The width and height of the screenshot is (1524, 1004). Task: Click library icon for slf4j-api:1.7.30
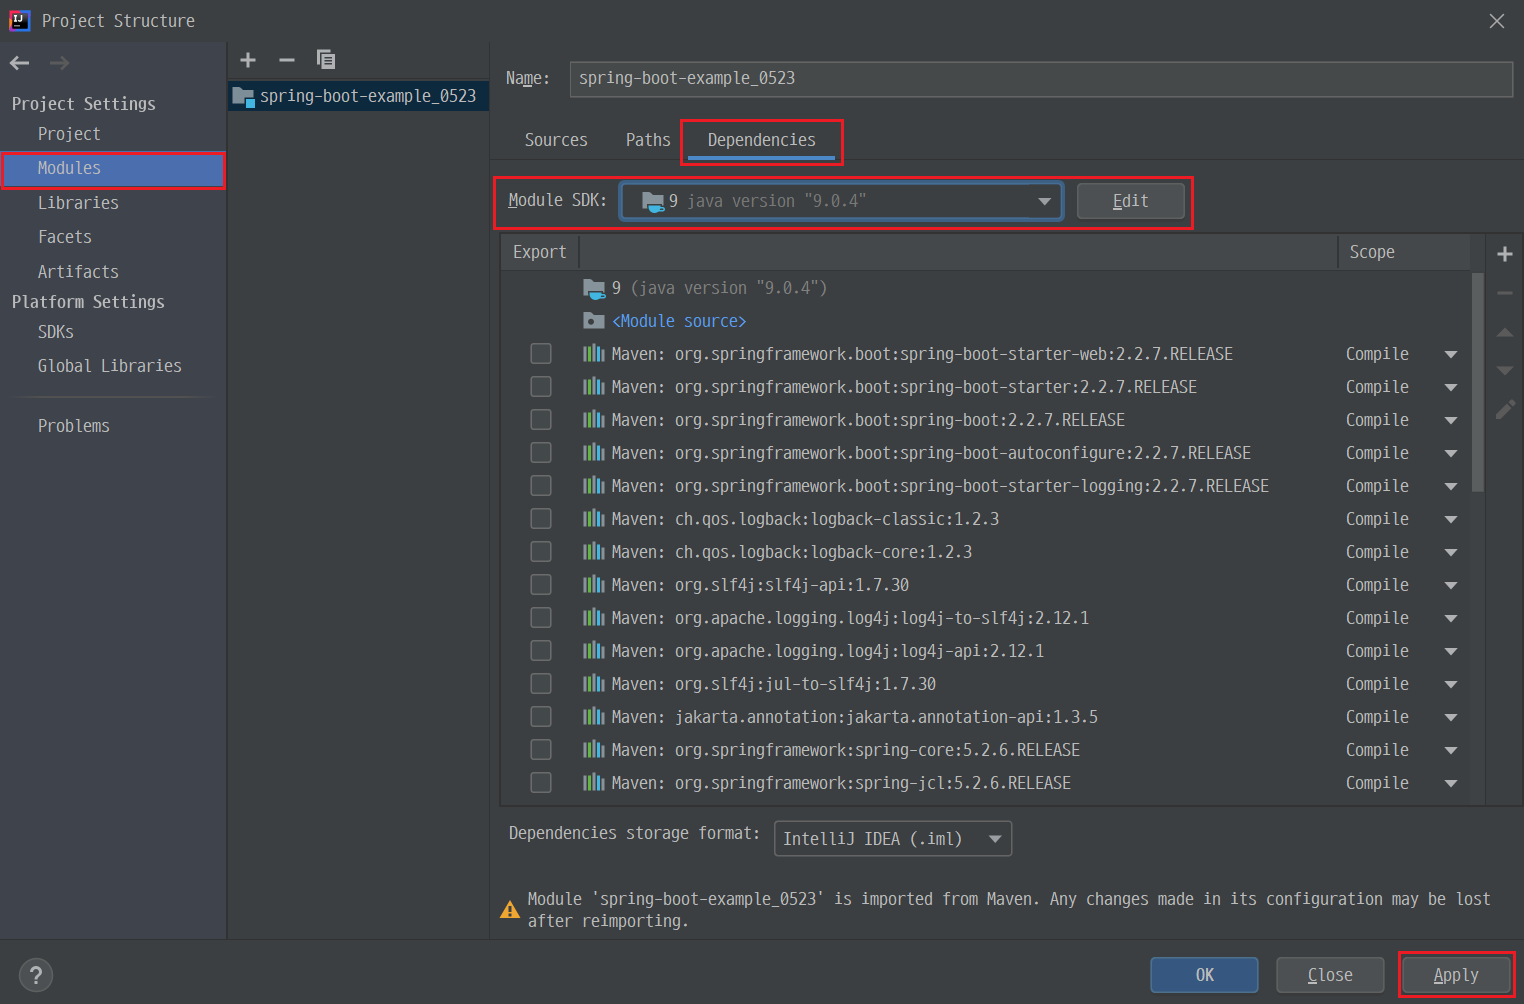pos(594,584)
